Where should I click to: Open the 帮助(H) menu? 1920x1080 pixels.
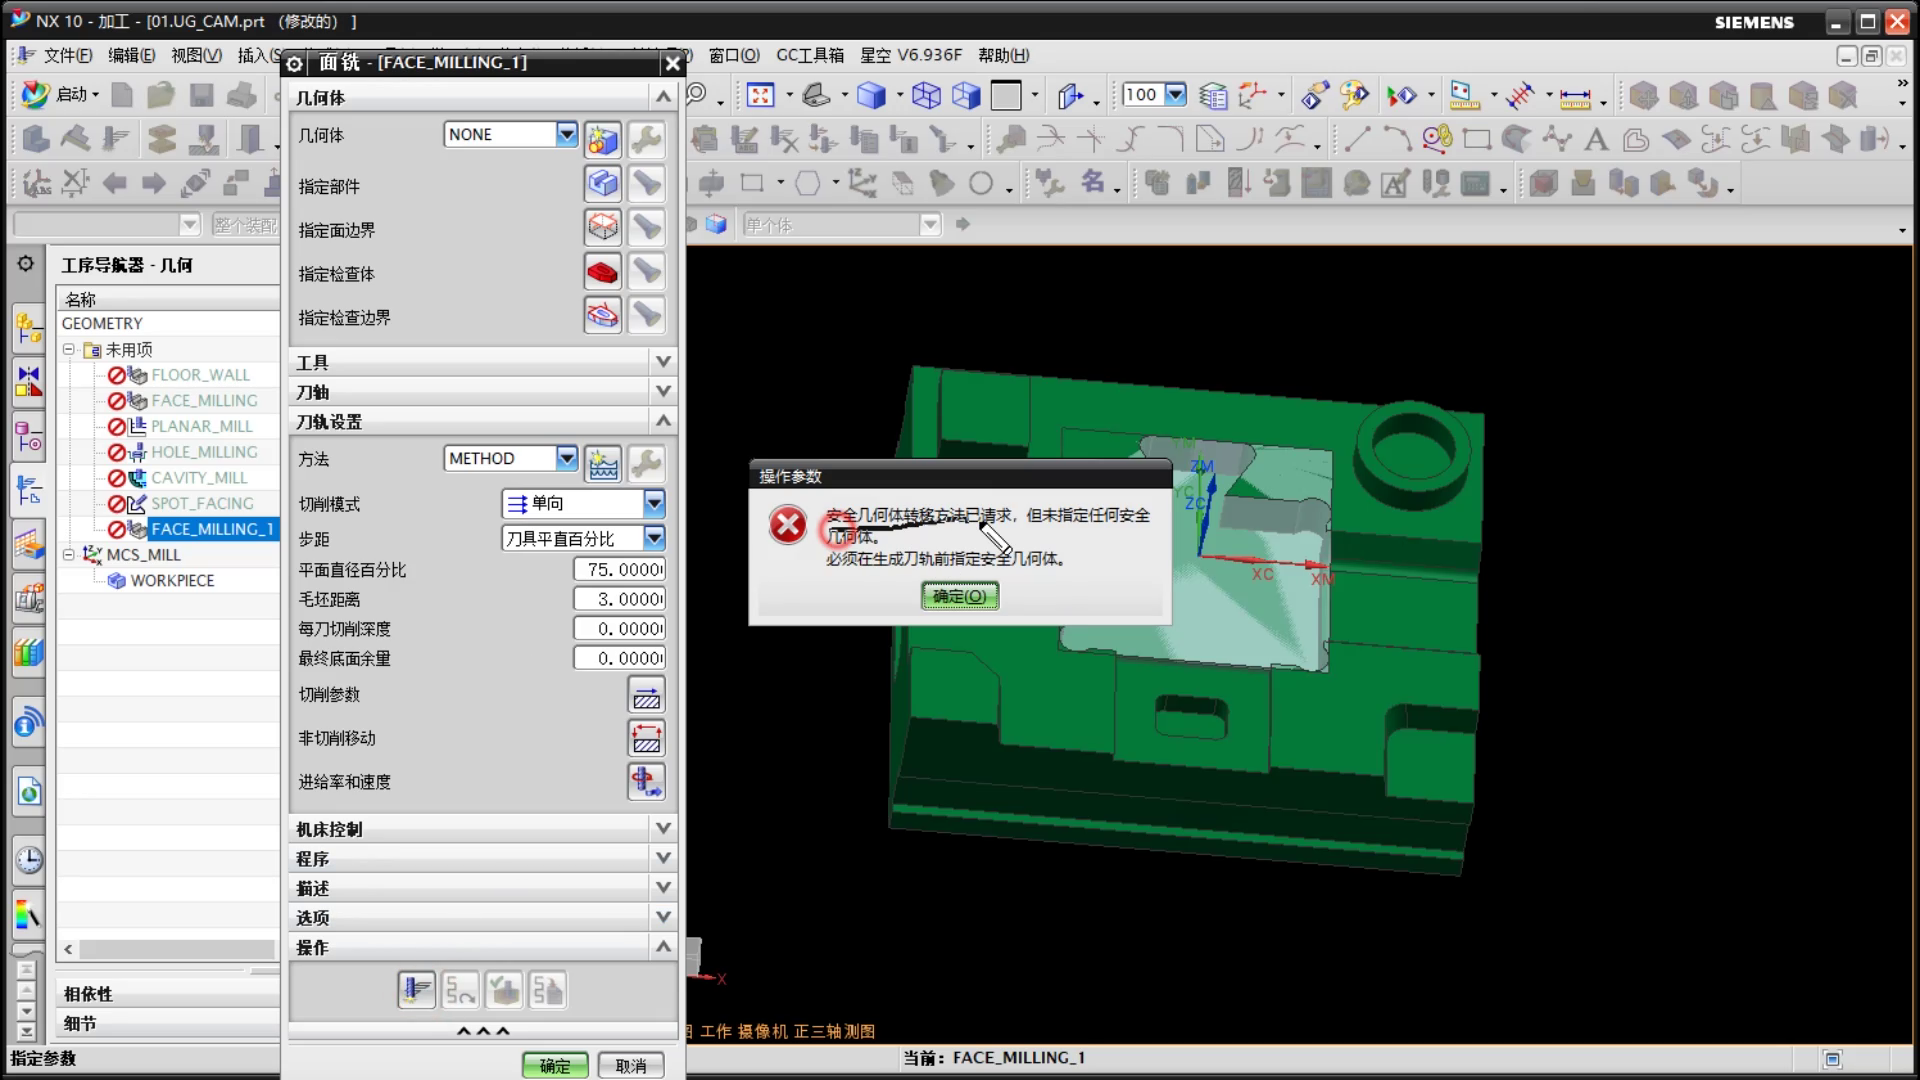coord(1003,55)
